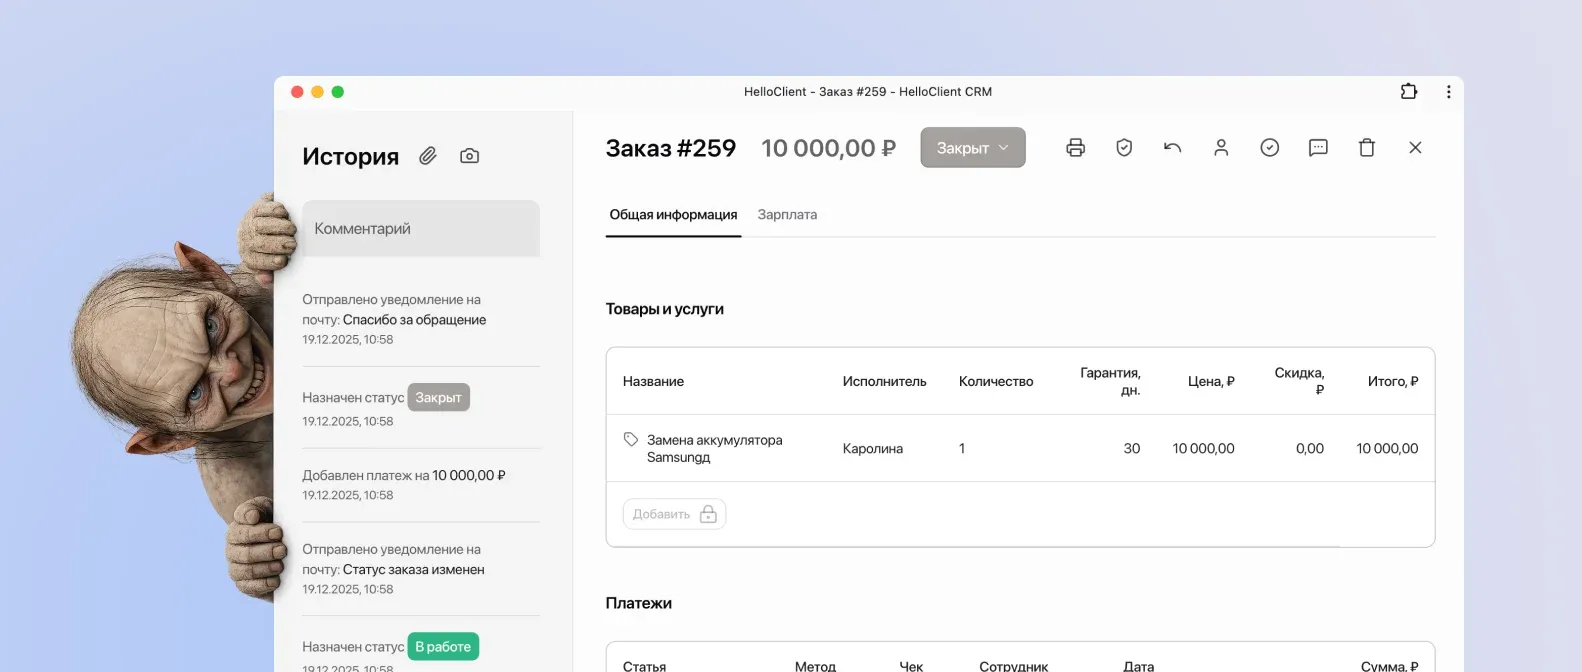Click the Итого, ₽ column header

(1393, 382)
